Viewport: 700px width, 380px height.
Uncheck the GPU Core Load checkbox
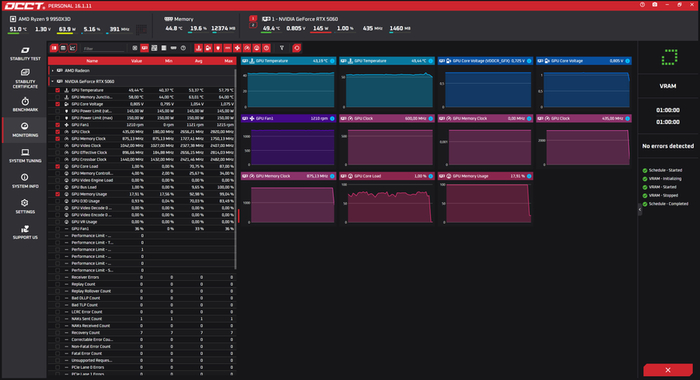[x=58, y=166]
